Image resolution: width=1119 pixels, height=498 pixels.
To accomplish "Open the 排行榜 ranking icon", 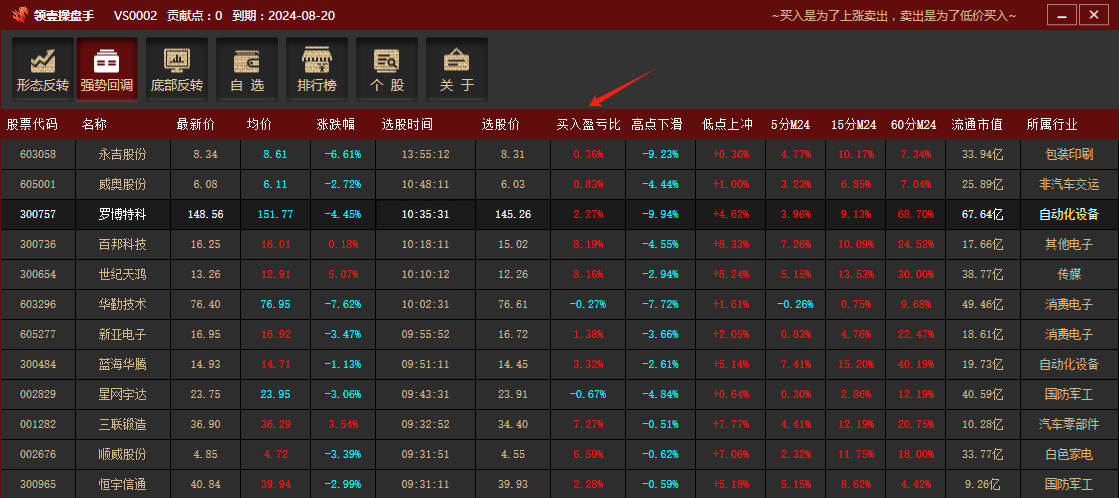I will tap(317, 69).
